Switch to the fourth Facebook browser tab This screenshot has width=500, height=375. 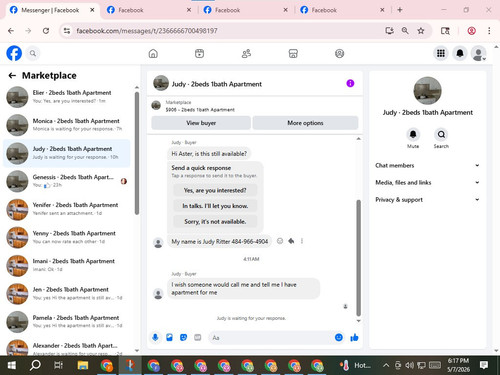click(x=342, y=10)
